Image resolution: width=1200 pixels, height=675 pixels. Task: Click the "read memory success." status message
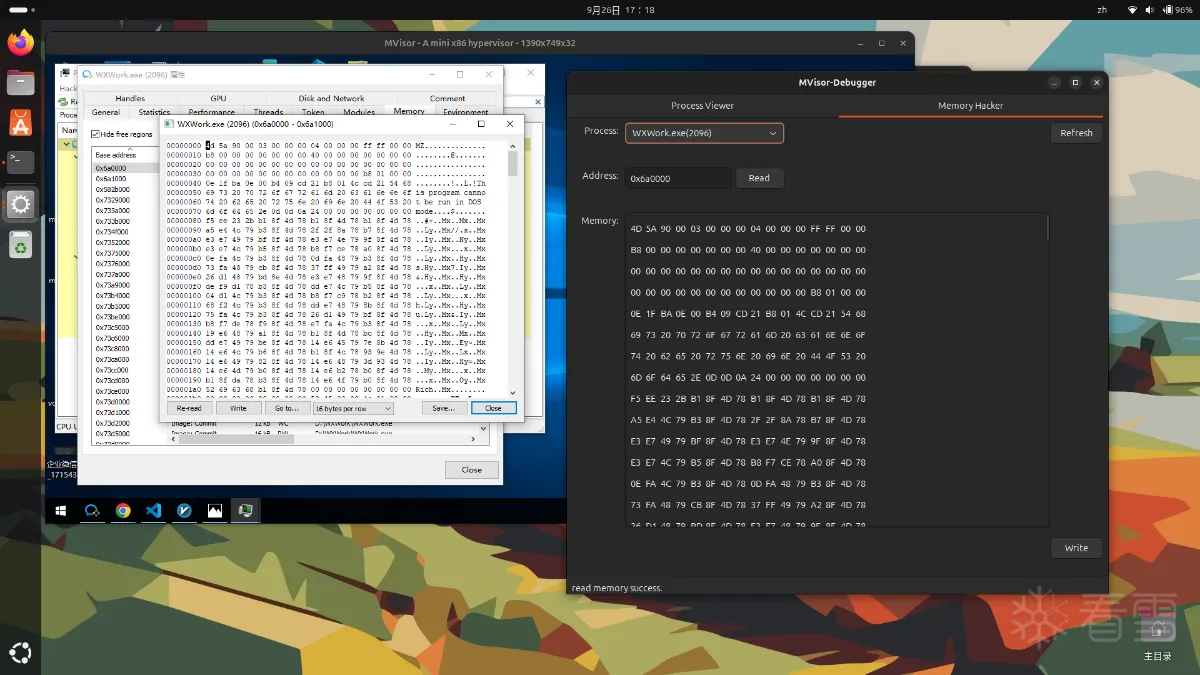click(x=617, y=588)
